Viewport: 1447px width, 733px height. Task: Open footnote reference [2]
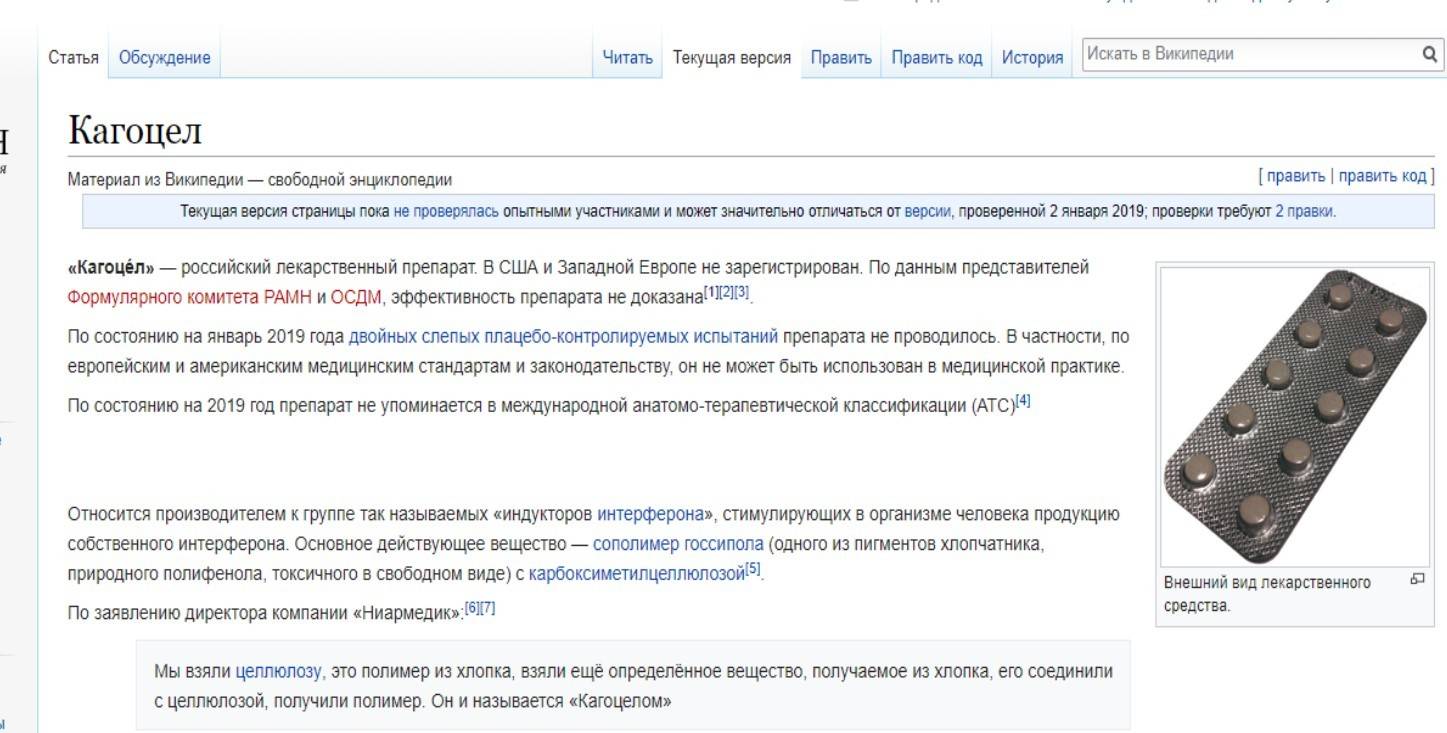[x=726, y=292]
